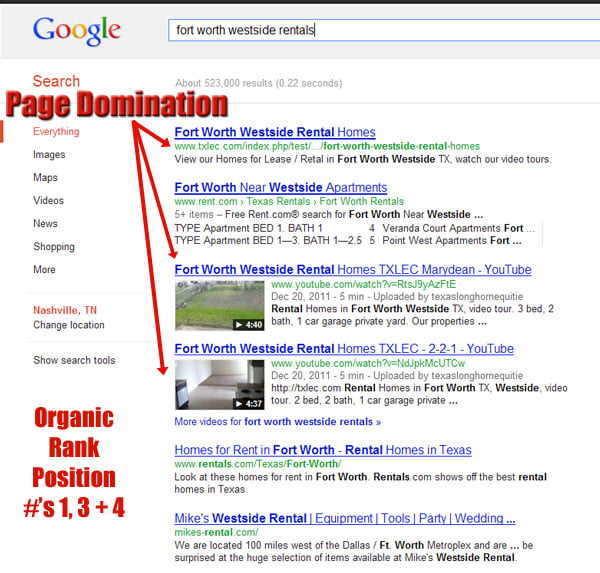The image size is (600, 573).
Task: Expand Show search tools
Action: click(74, 360)
